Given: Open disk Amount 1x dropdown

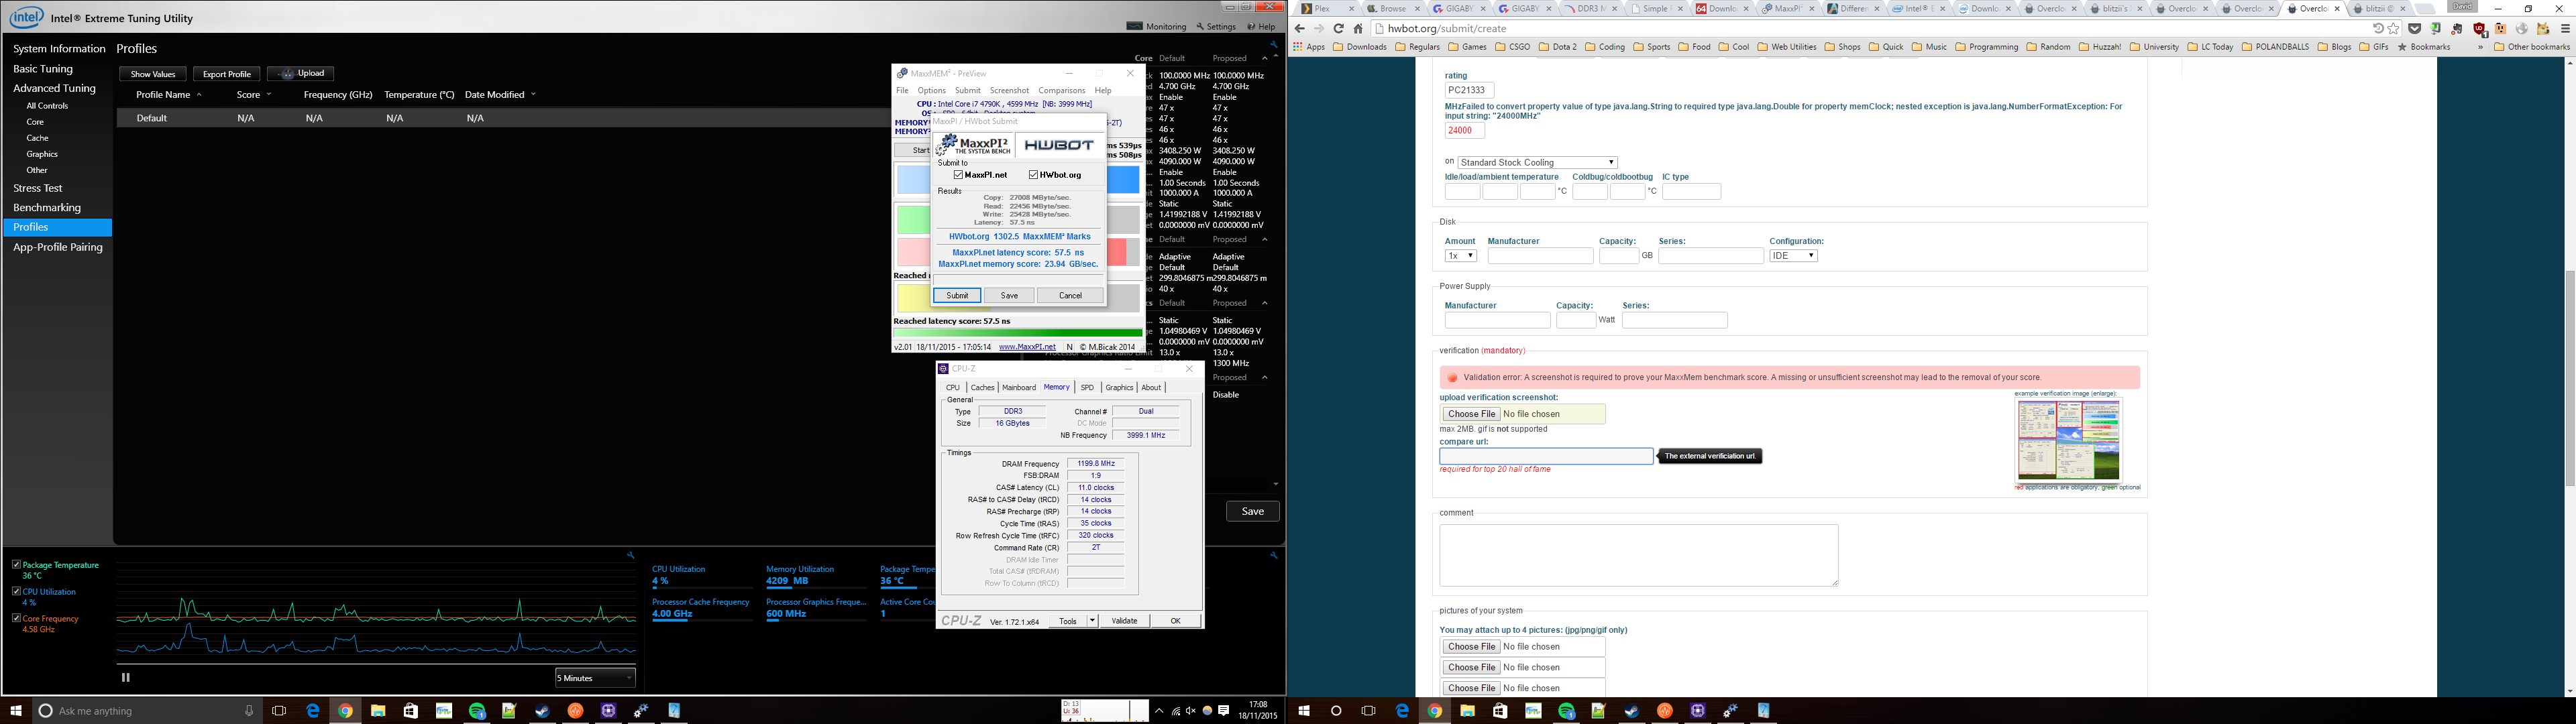Looking at the screenshot, I should click(1460, 256).
